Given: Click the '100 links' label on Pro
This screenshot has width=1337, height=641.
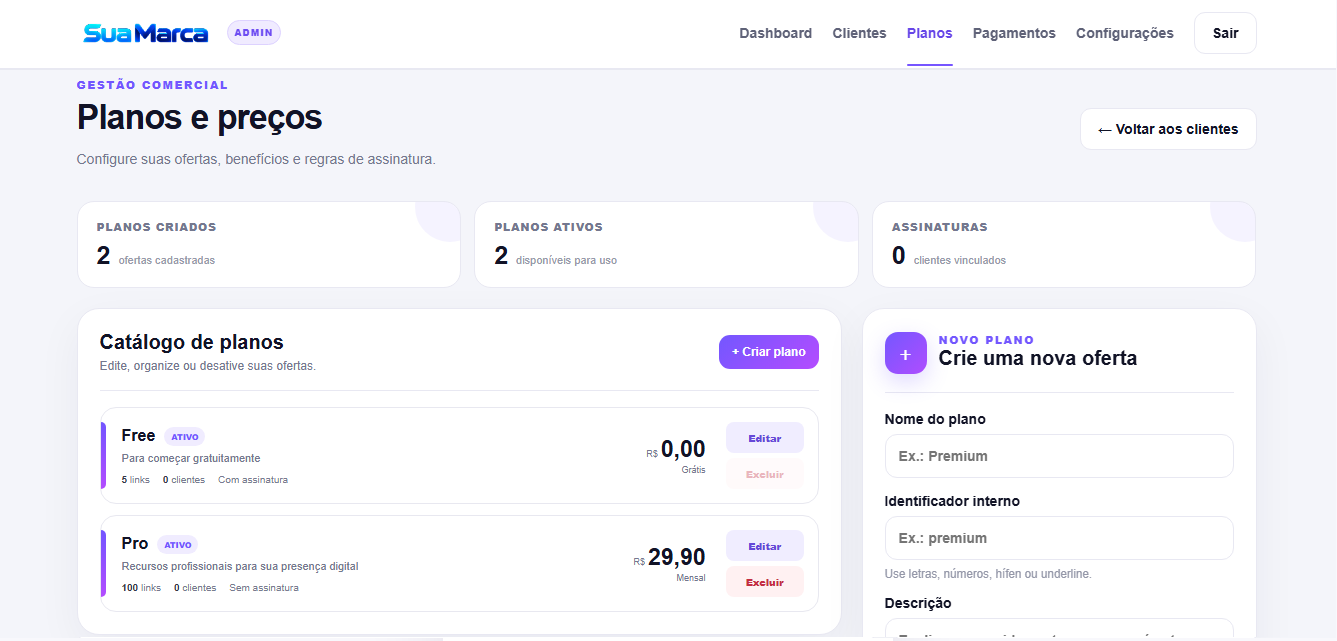Looking at the screenshot, I should coord(141,588).
